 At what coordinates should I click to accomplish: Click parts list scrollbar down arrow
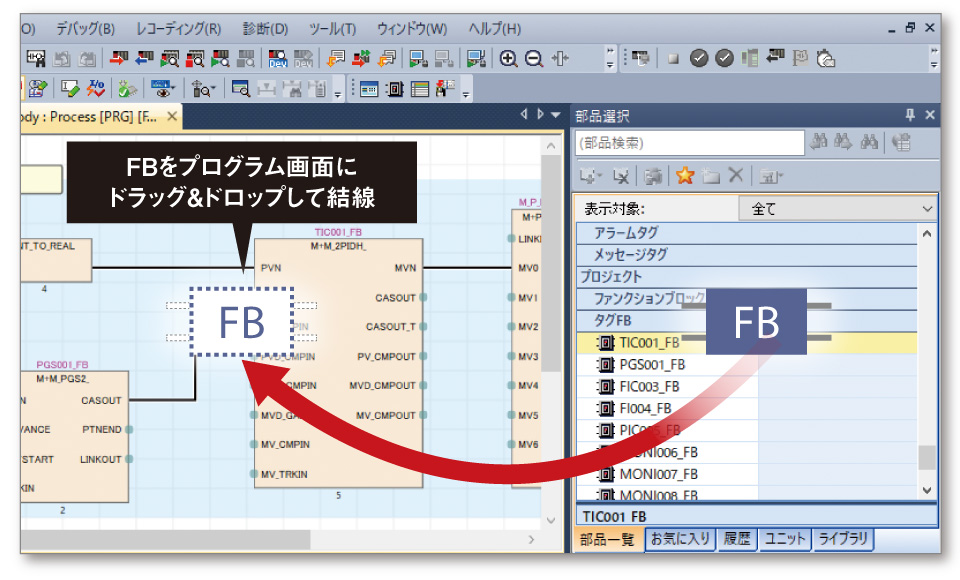(927, 490)
